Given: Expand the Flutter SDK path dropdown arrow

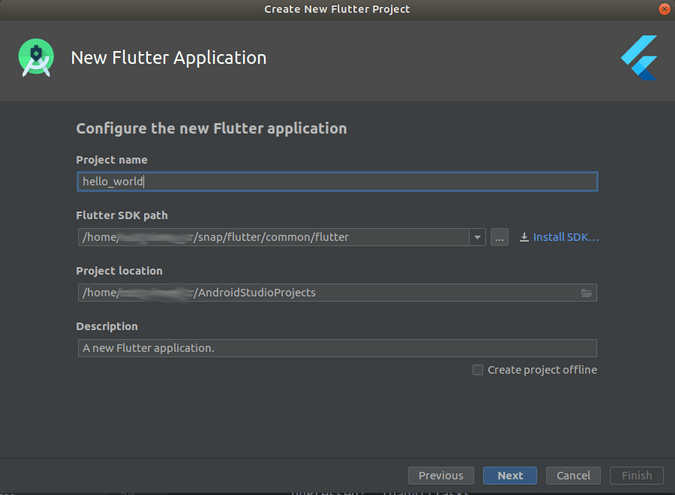Looking at the screenshot, I should pyautogui.click(x=477, y=238).
